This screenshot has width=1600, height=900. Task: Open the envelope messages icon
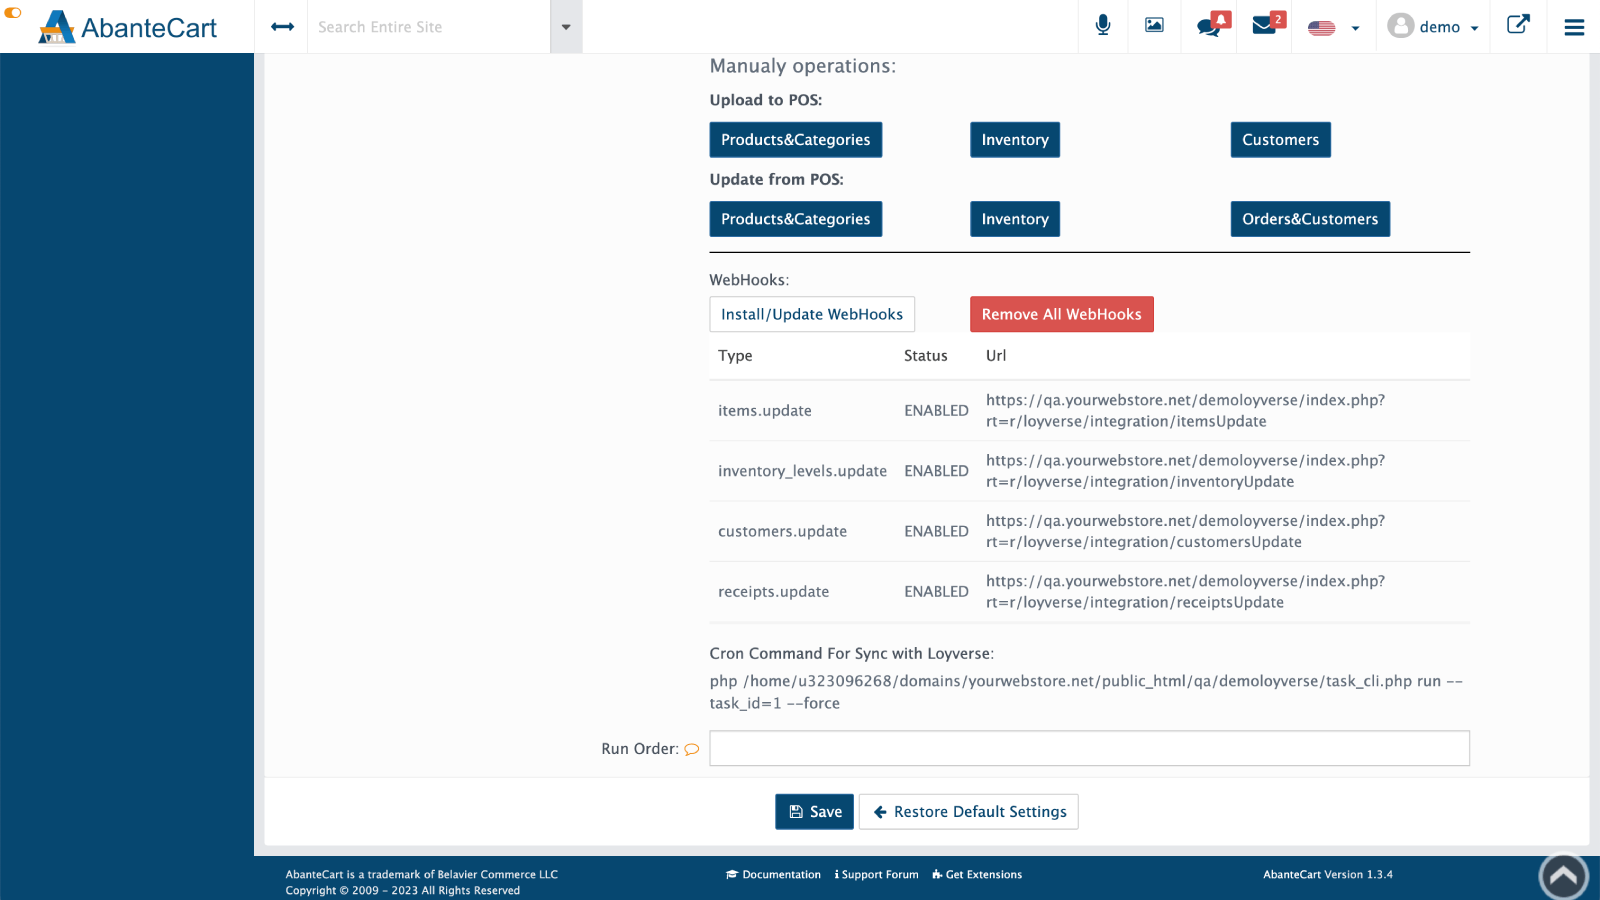(x=1265, y=26)
